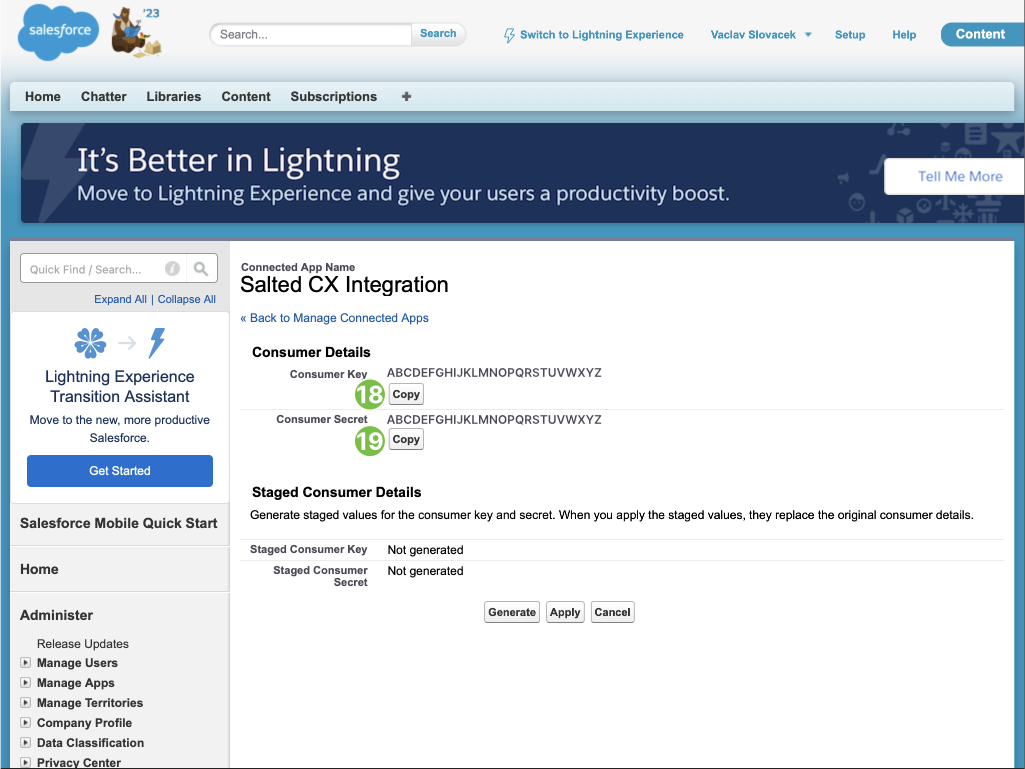1025x769 pixels.
Task: Copy the Consumer Key
Action: pos(406,394)
